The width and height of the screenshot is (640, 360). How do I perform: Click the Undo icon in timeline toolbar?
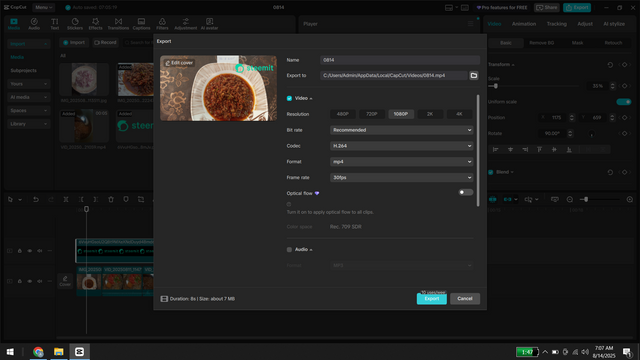point(36,199)
